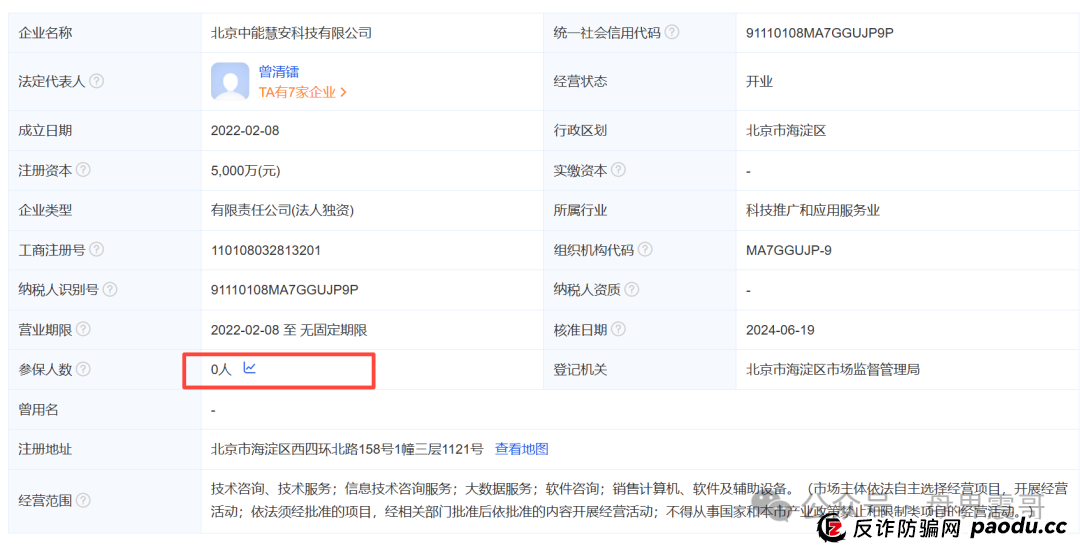Image resolution: width=1080 pixels, height=550 pixels.
Task: Open legal representative 曾清镭 profile link
Action: (279, 72)
